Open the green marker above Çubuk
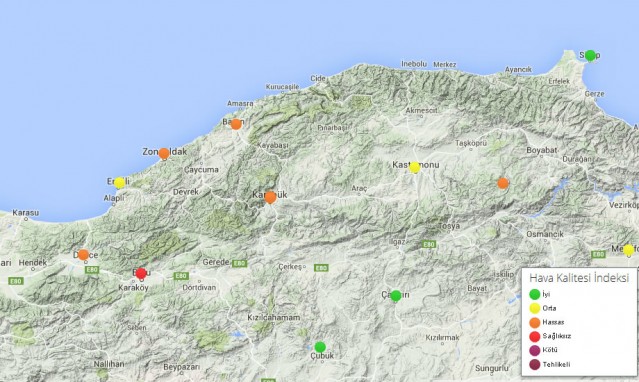The width and height of the screenshot is (639, 382). [x=320, y=347]
